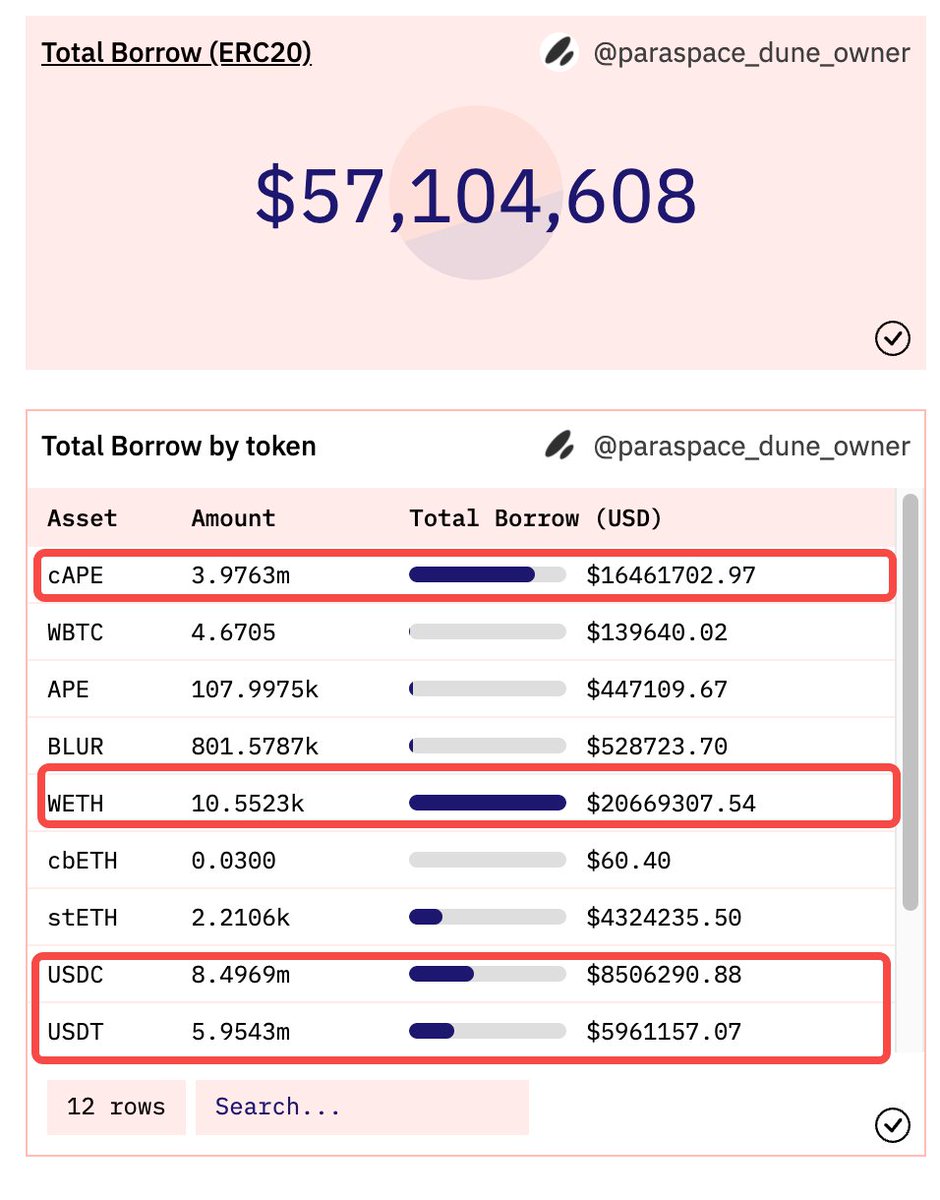This screenshot has width=940, height=1200.
Task: Open @paraspace_dune_owner profile in top card
Action: click(752, 53)
